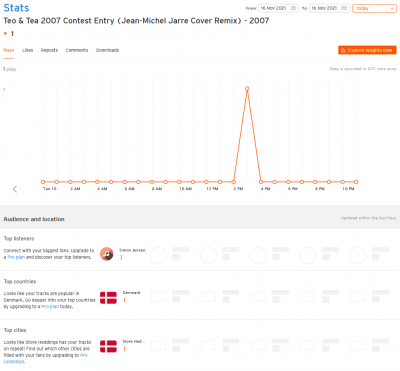
Task: Follow the Pro plan link under Top listeners
Action: [x=16, y=257]
